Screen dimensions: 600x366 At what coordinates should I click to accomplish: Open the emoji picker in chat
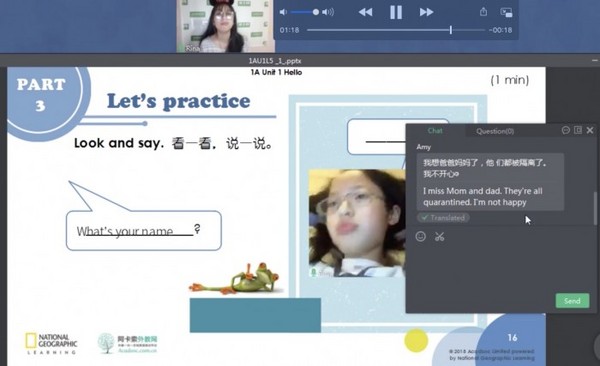pyautogui.click(x=421, y=236)
